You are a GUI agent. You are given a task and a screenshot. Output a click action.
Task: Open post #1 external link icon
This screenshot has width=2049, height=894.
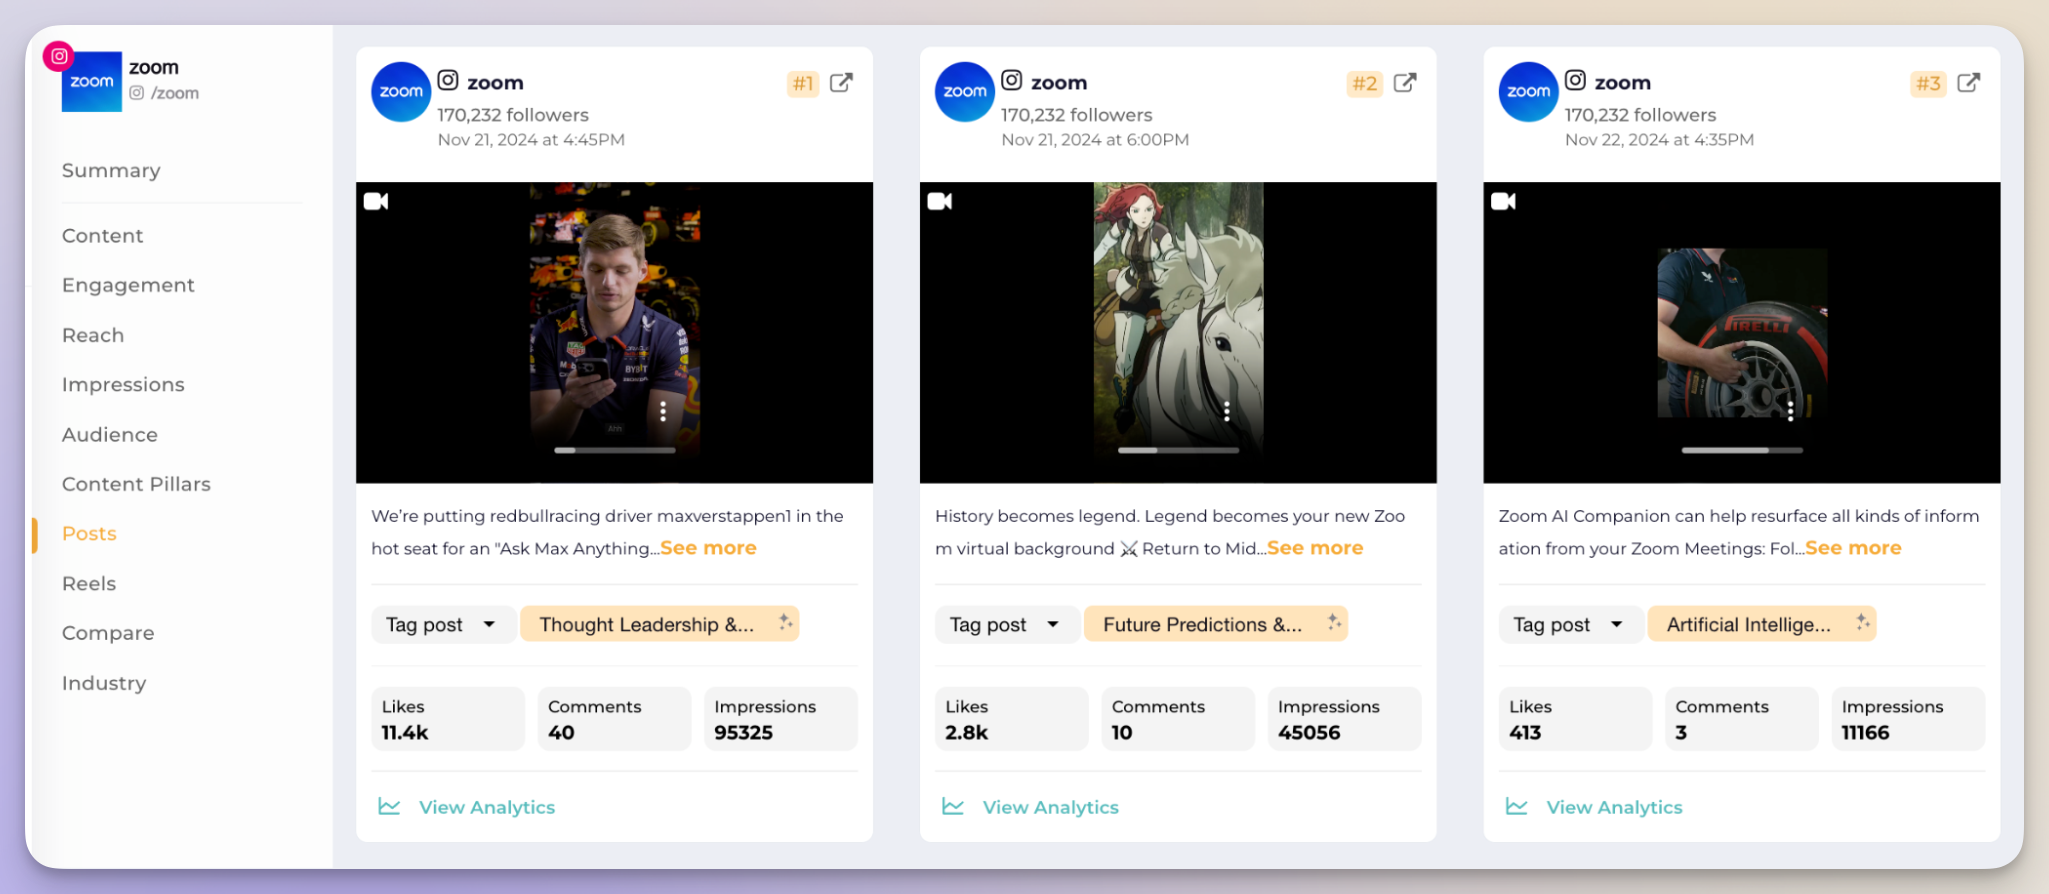pos(841,82)
